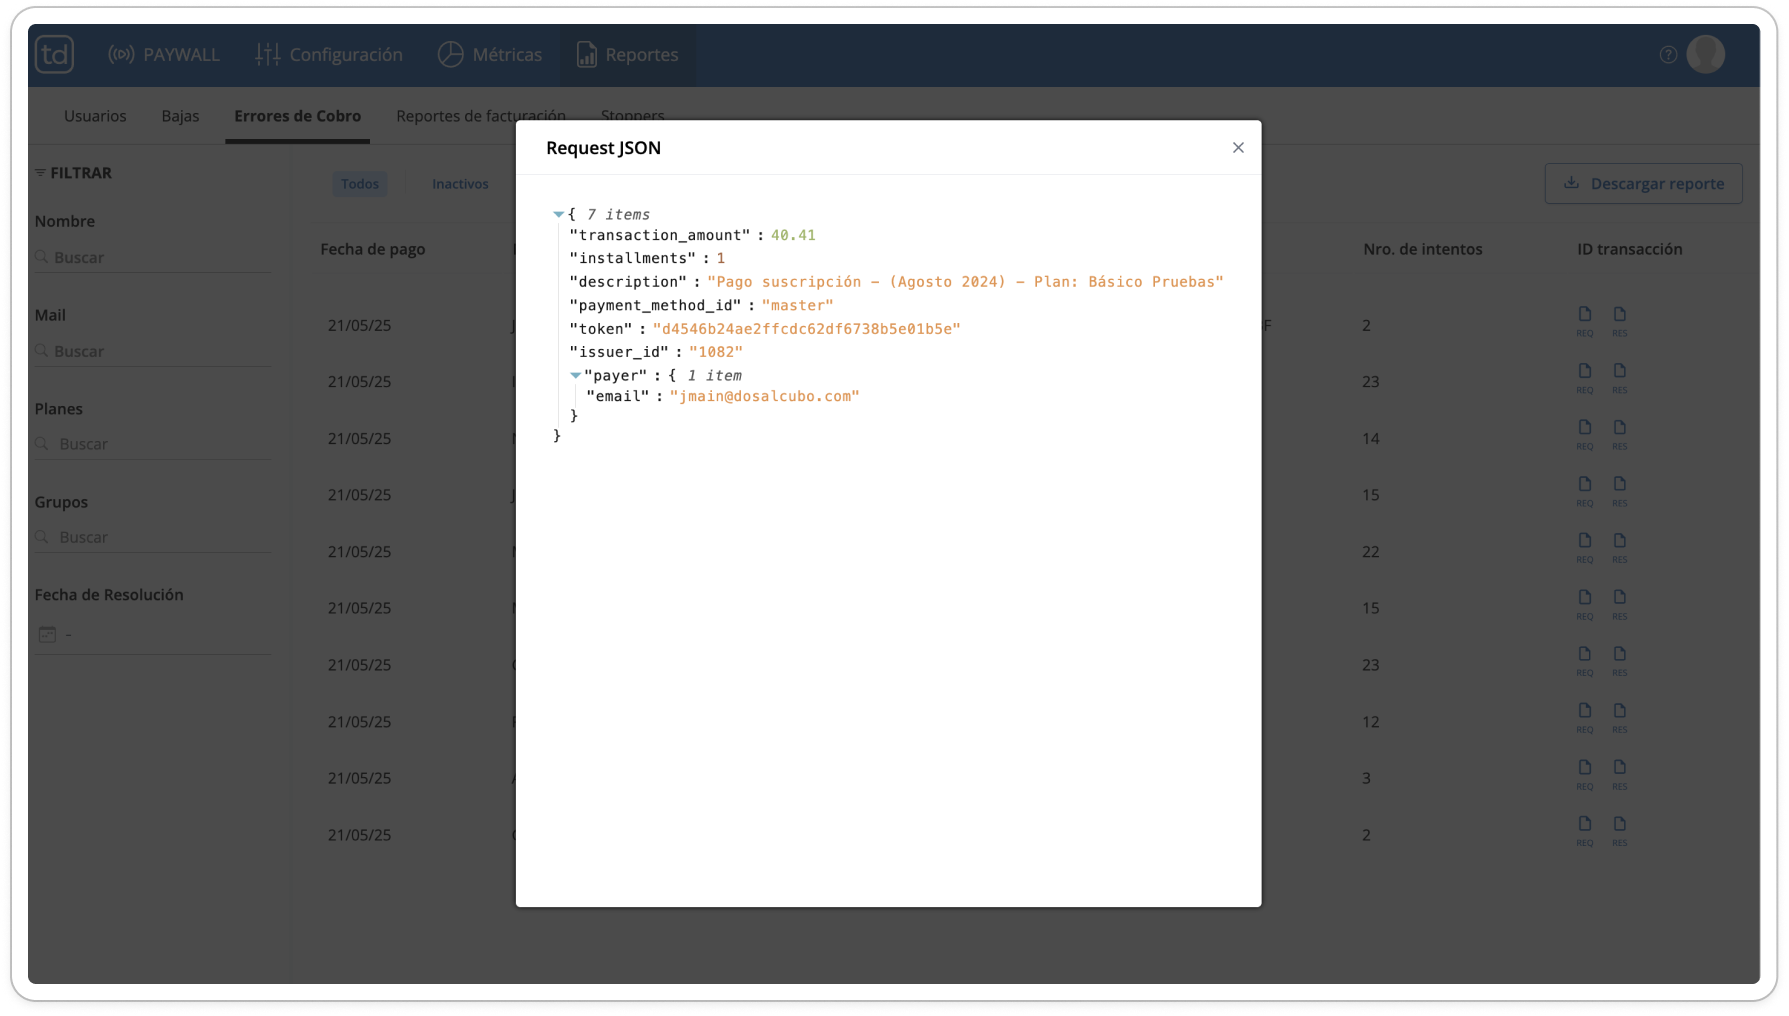Switch to the Usuarios tab
The image size is (1789, 1016).
pyautogui.click(x=95, y=116)
